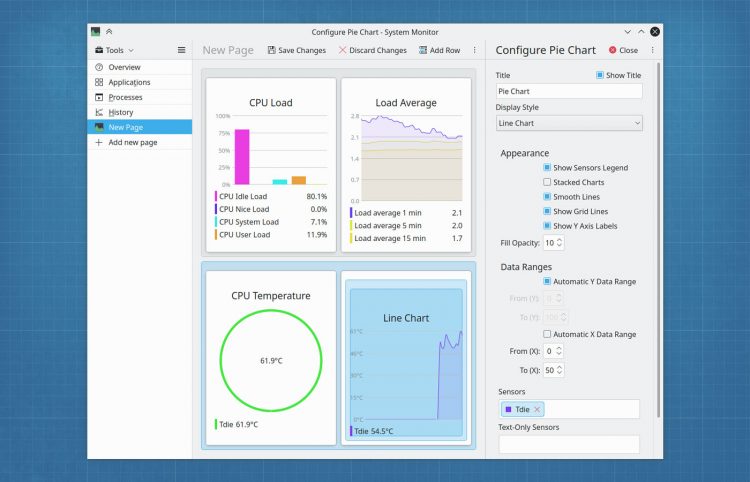The width and height of the screenshot is (750, 482).
Task: Select the Line Chart card
Action: (x=406, y=358)
